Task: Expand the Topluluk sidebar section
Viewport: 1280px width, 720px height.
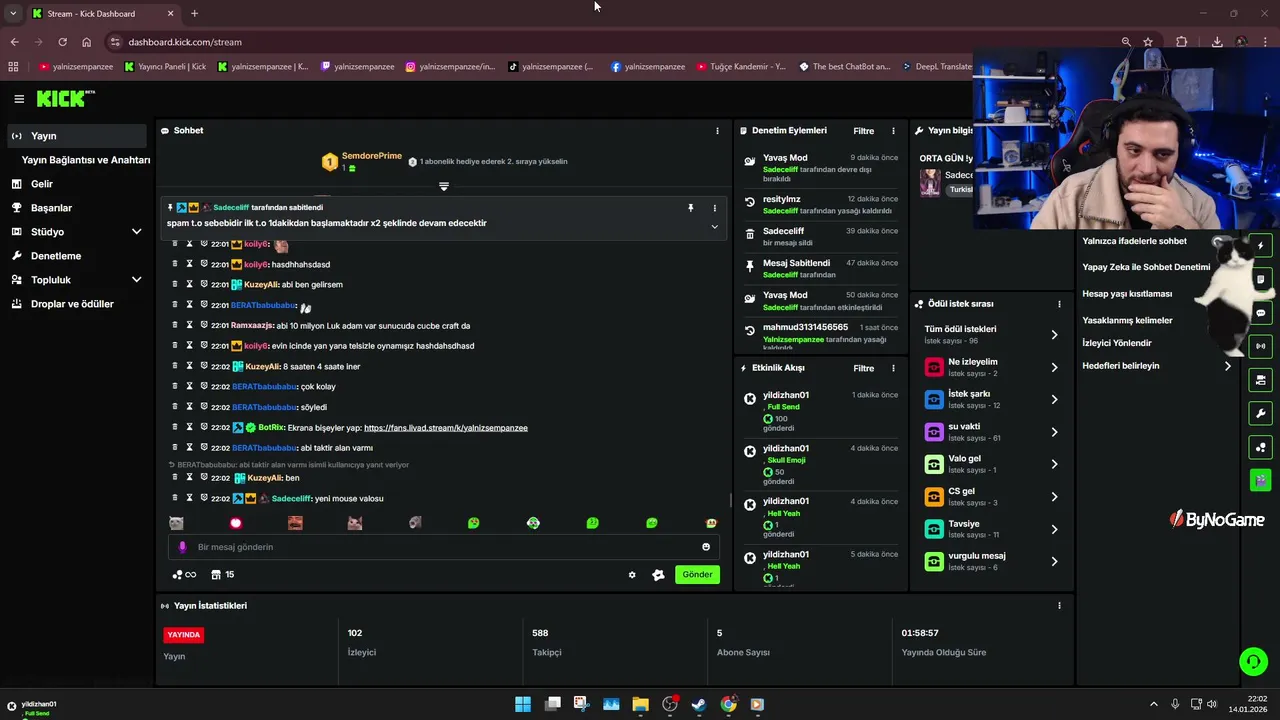Action: tap(137, 280)
